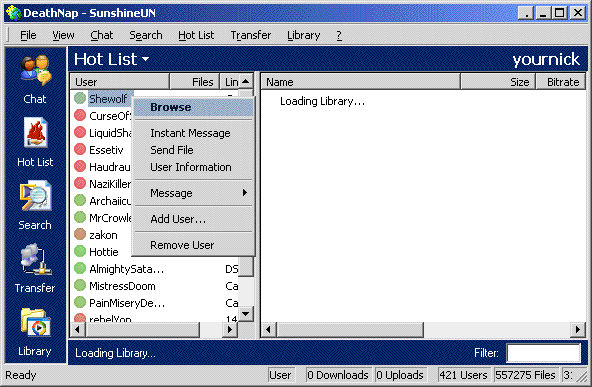Sort user list by User column header
Screen dimensions: 592x387
[x=120, y=82]
